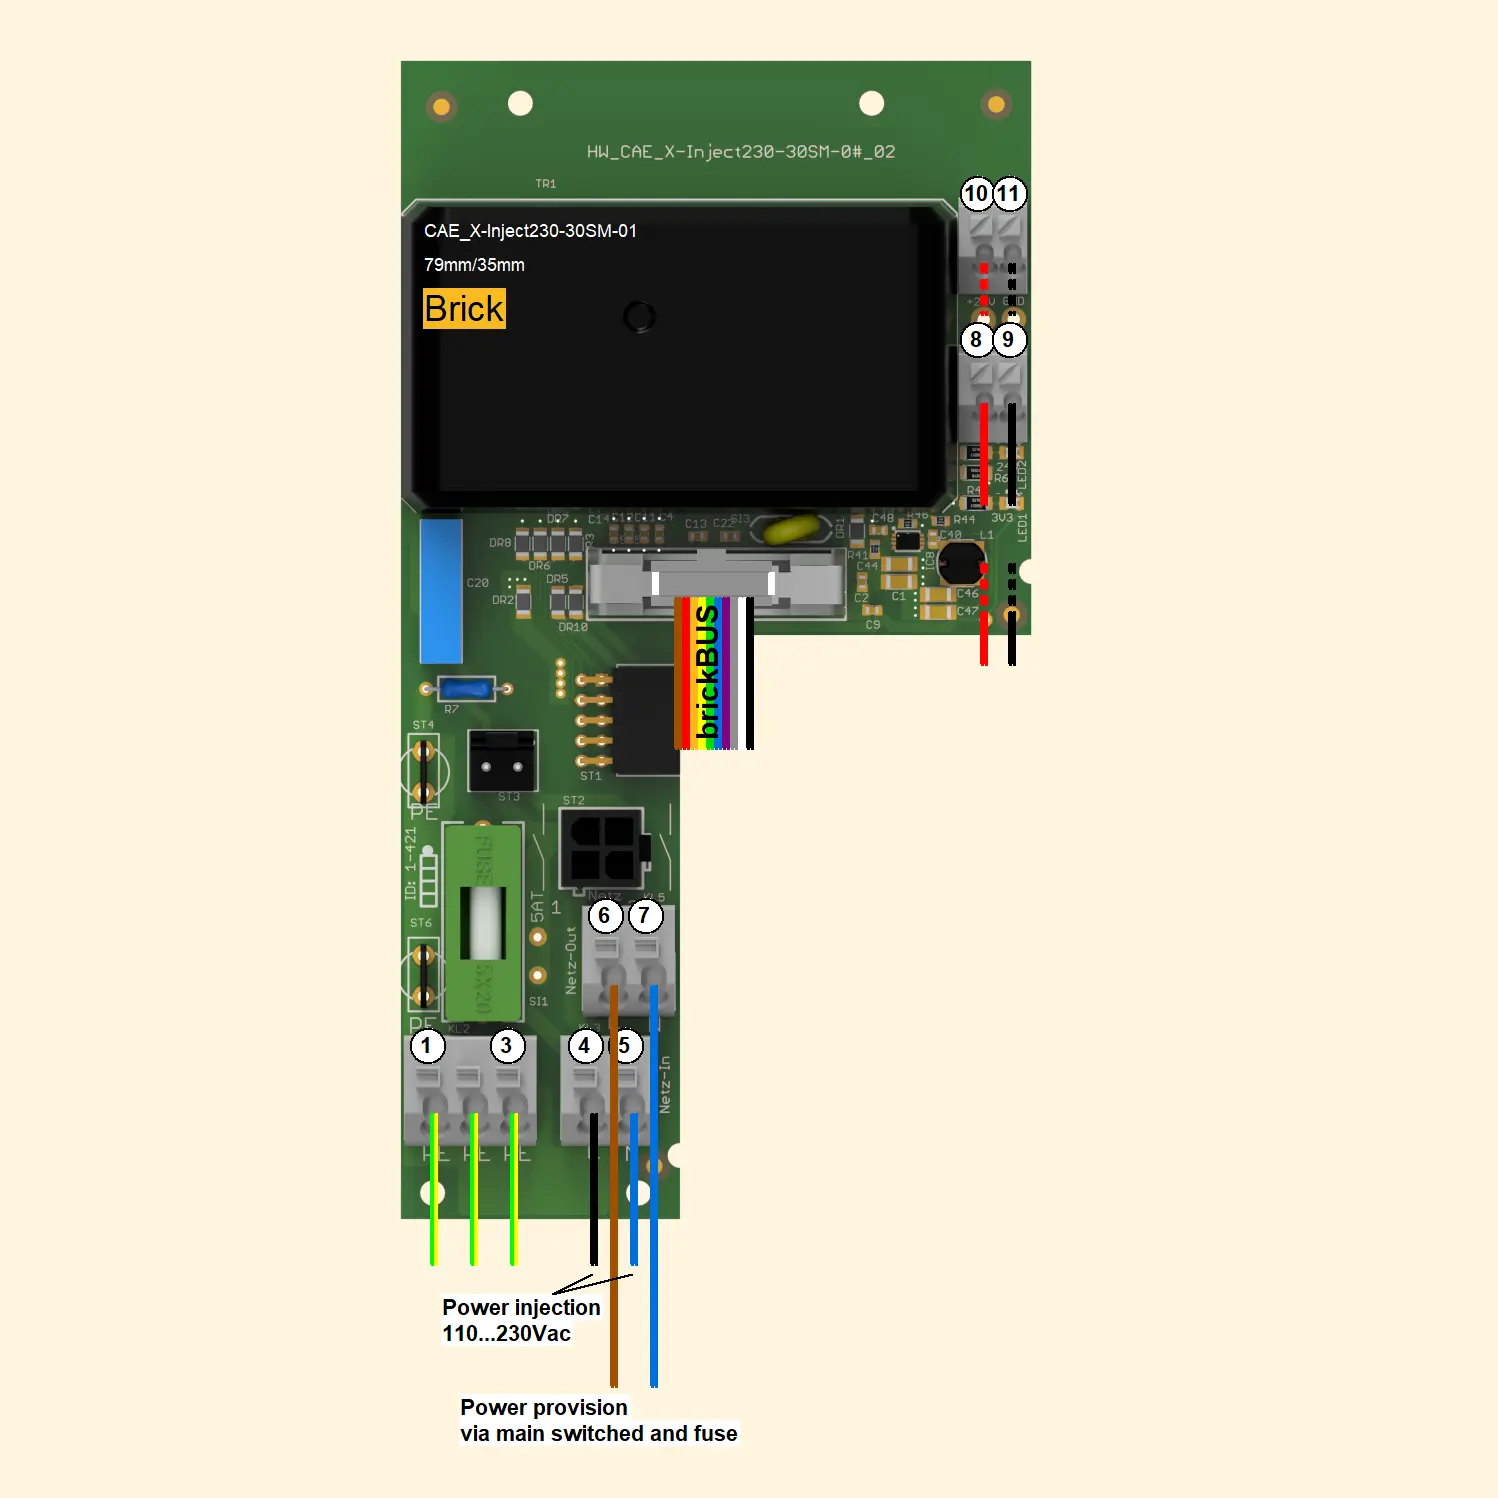
Task: Click the circled number 7 marker
Action: coord(645,916)
